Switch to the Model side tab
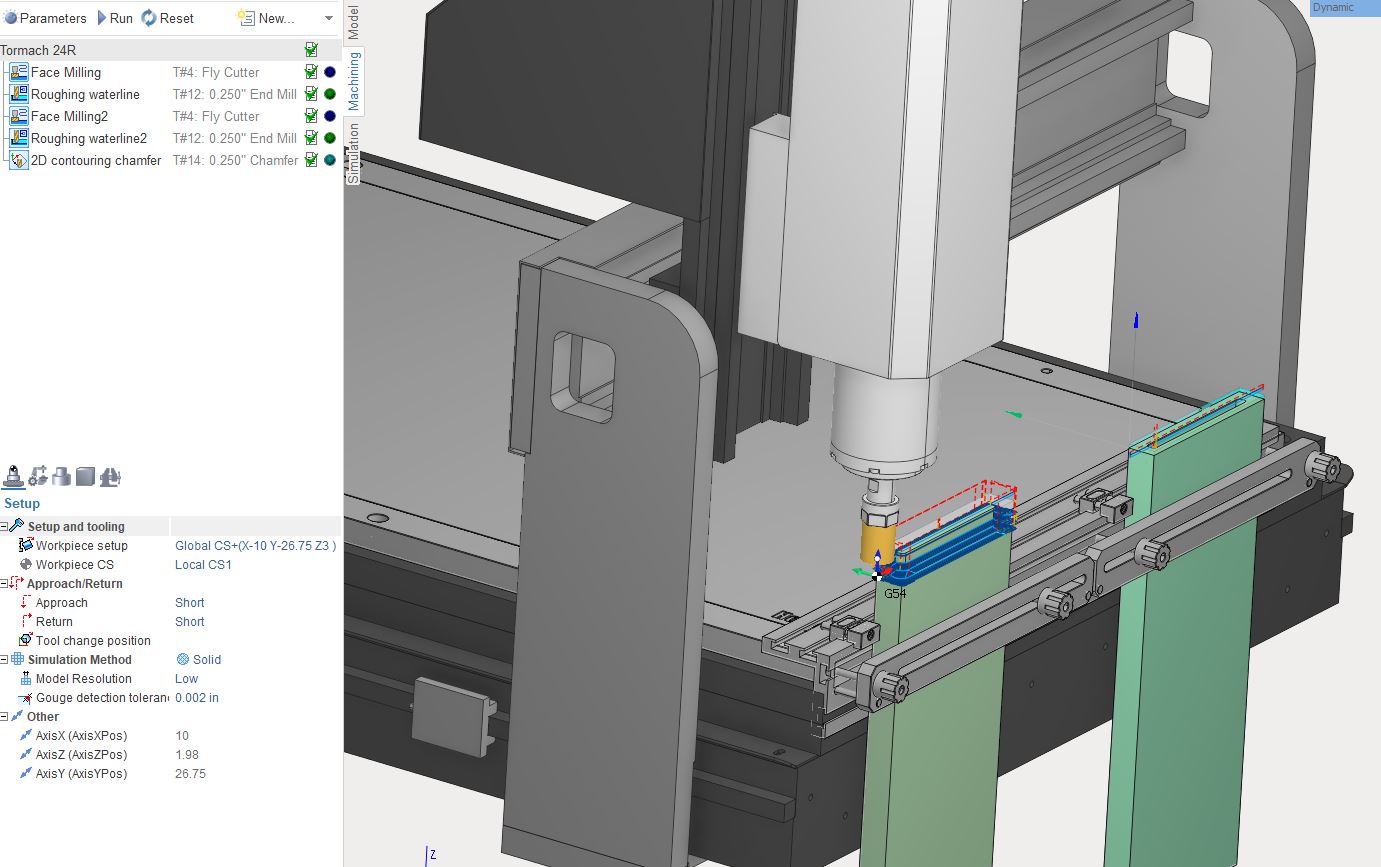1381x867 pixels. [x=353, y=21]
